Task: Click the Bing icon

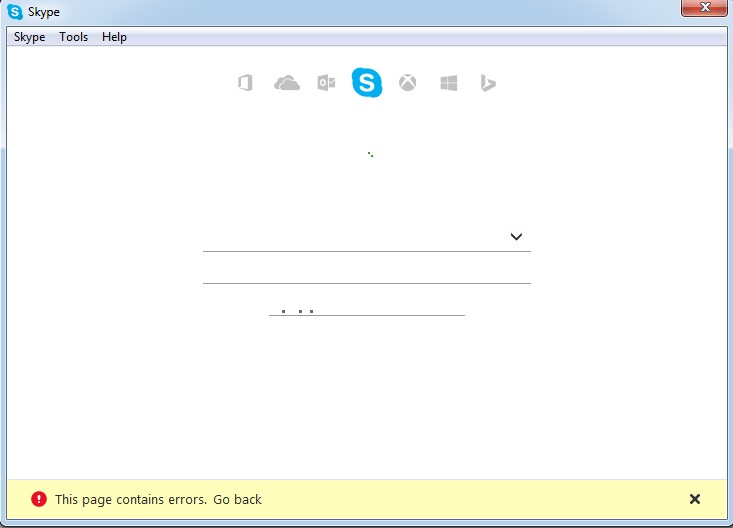Action: (x=488, y=83)
